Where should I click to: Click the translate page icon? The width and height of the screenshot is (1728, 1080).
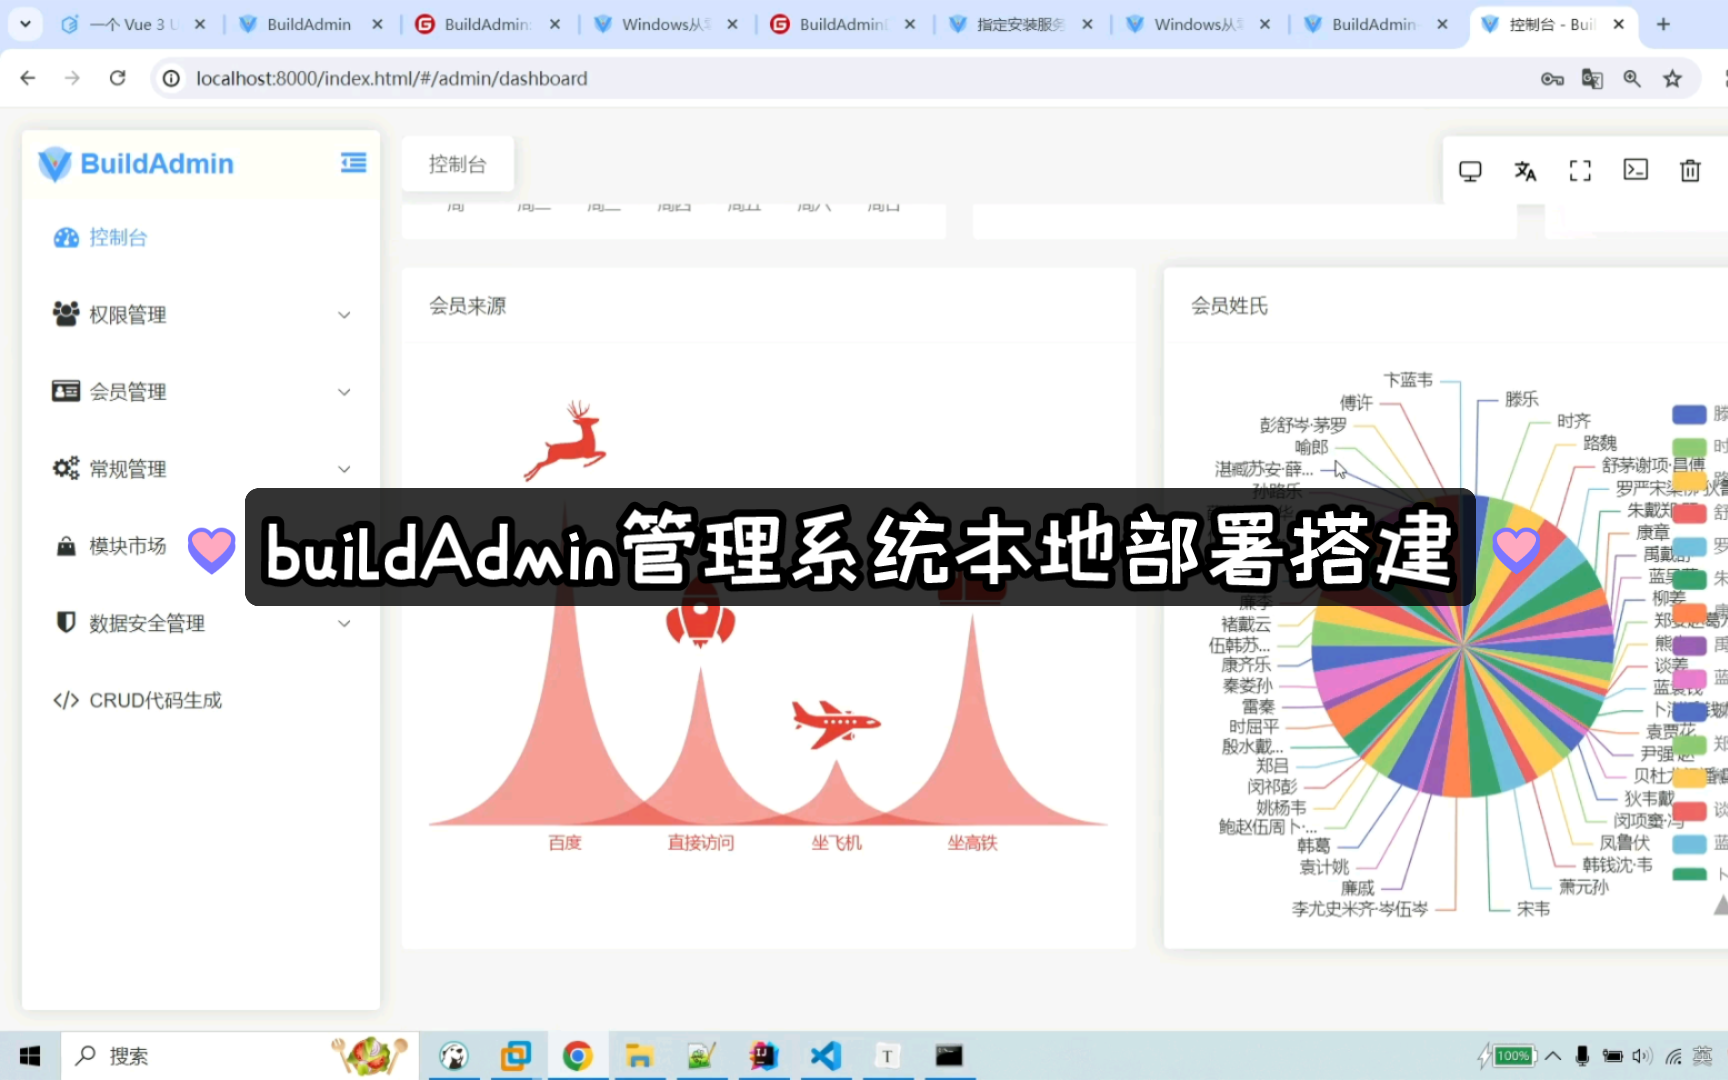pos(1592,79)
